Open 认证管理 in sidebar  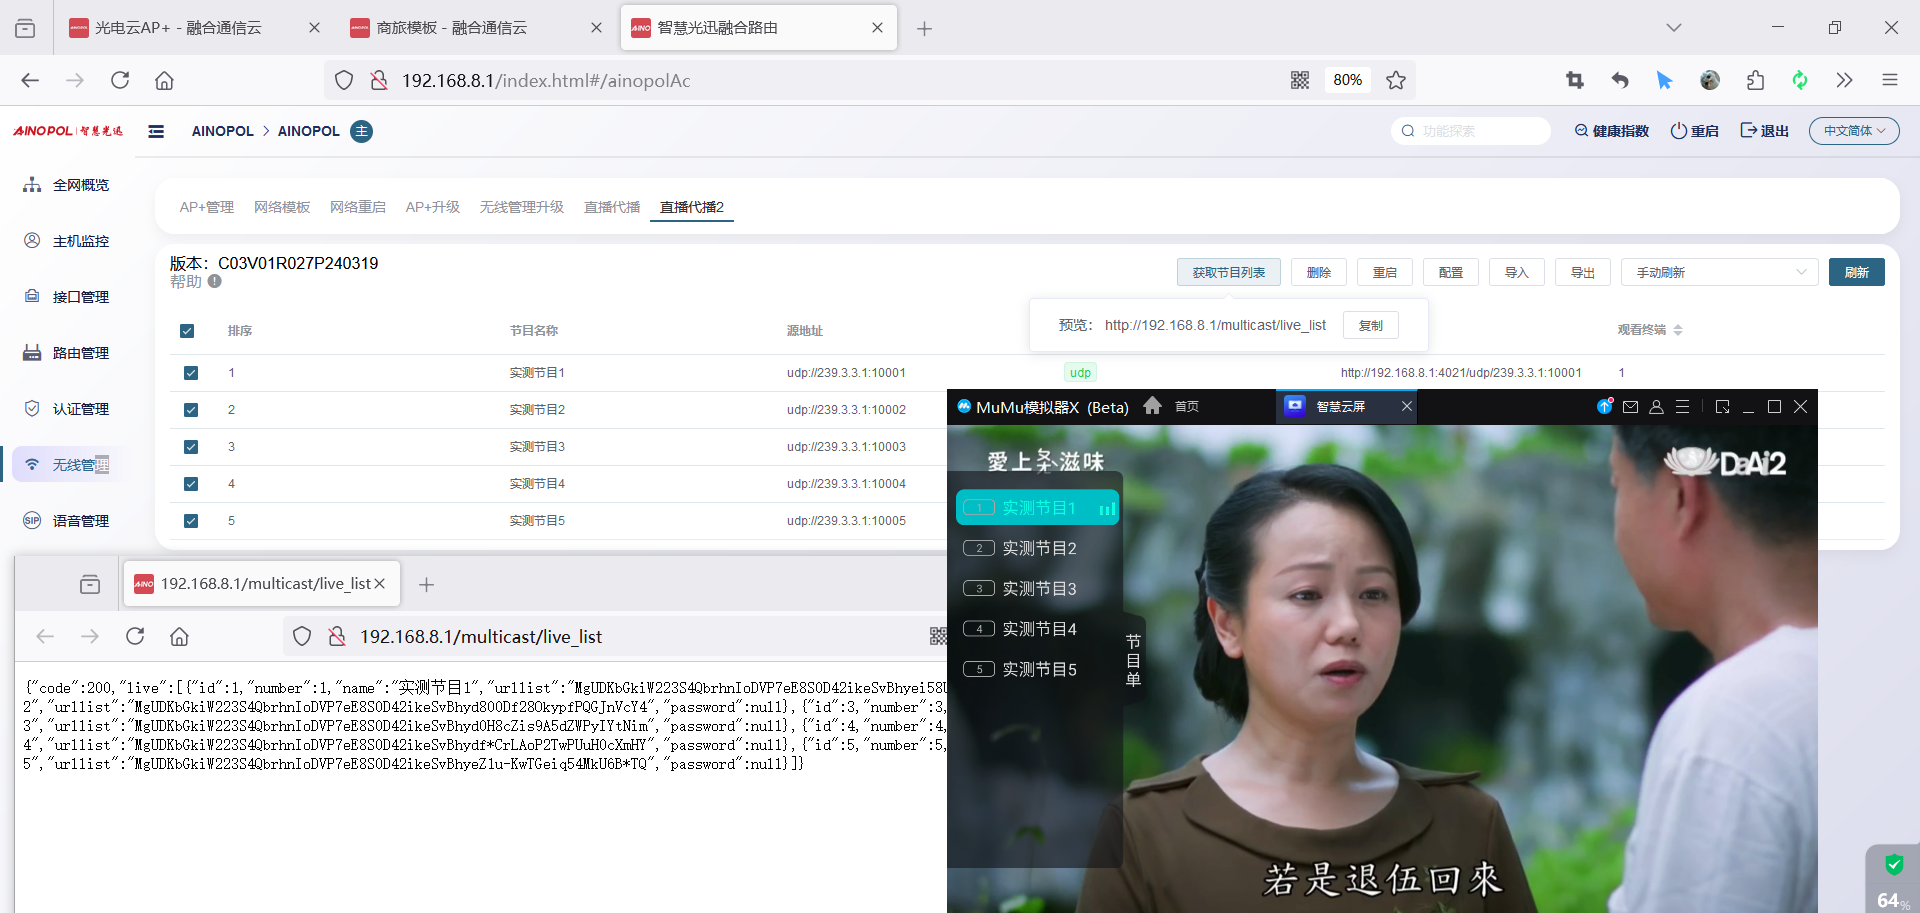click(x=66, y=409)
